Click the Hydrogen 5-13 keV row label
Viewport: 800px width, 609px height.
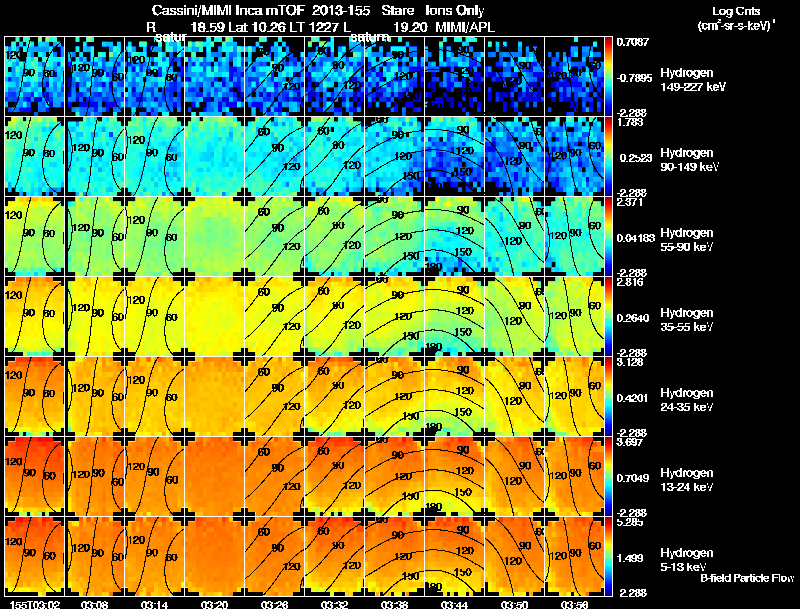[x=687, y=560]
